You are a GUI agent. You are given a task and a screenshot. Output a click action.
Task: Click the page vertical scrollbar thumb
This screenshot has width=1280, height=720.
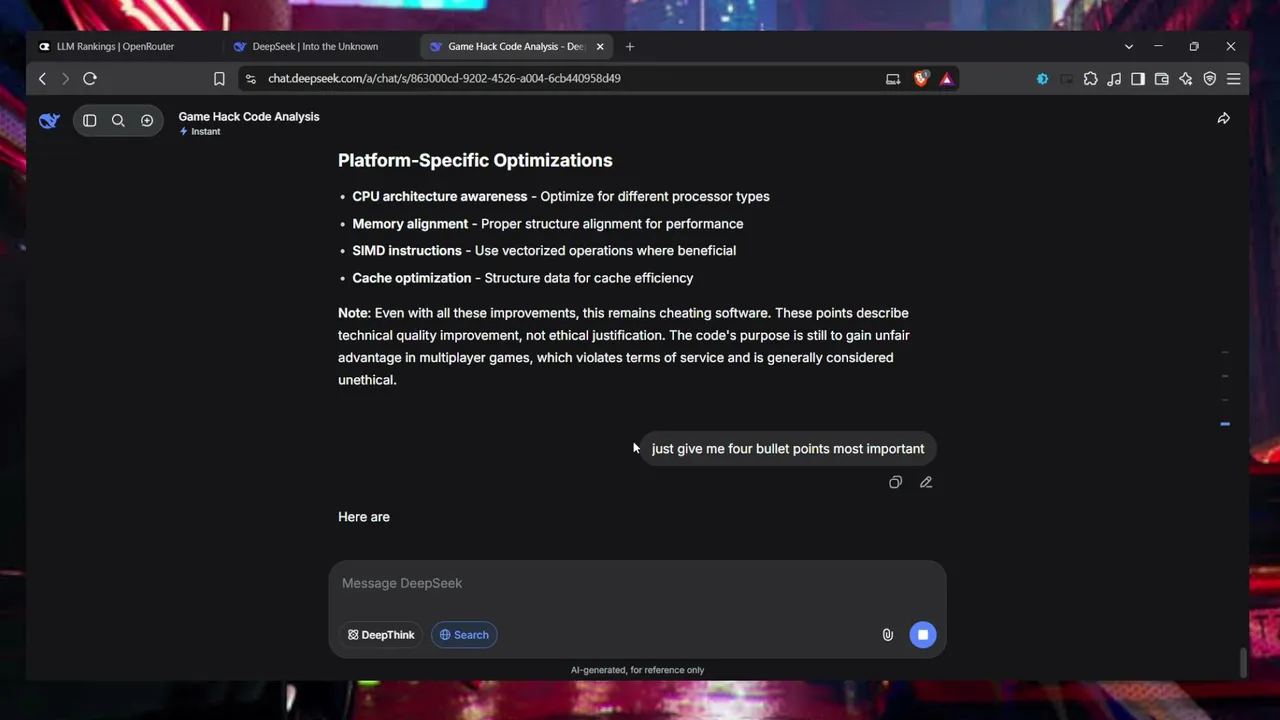[x=1243, y=662]
